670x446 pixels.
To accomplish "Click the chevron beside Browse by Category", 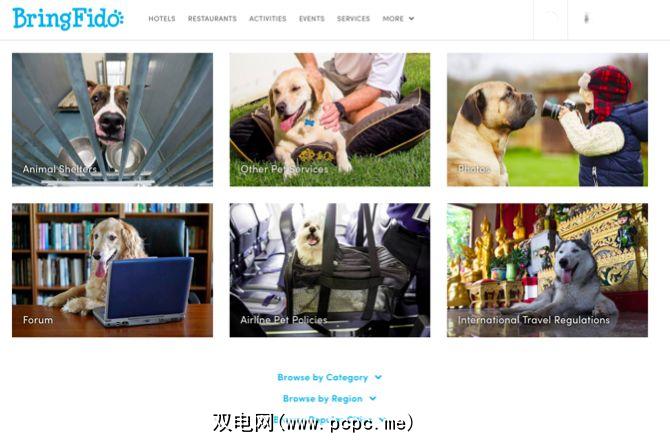I will (x=378, y=377).
